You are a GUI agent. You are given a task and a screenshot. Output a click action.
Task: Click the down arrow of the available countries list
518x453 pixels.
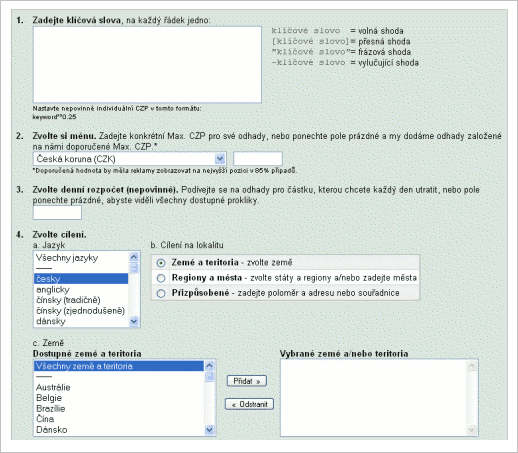tap(210, 430)
